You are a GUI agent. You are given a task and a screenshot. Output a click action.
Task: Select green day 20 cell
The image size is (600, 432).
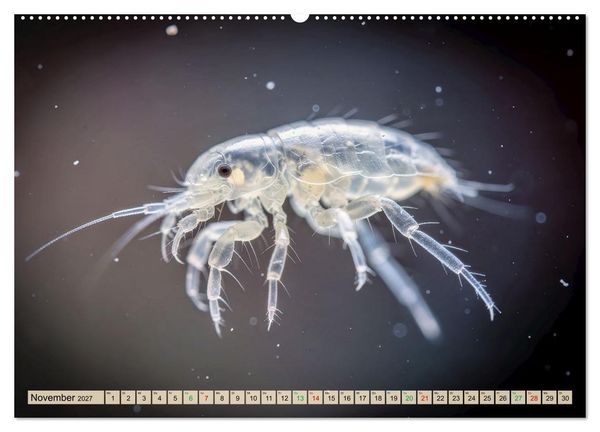409,398
